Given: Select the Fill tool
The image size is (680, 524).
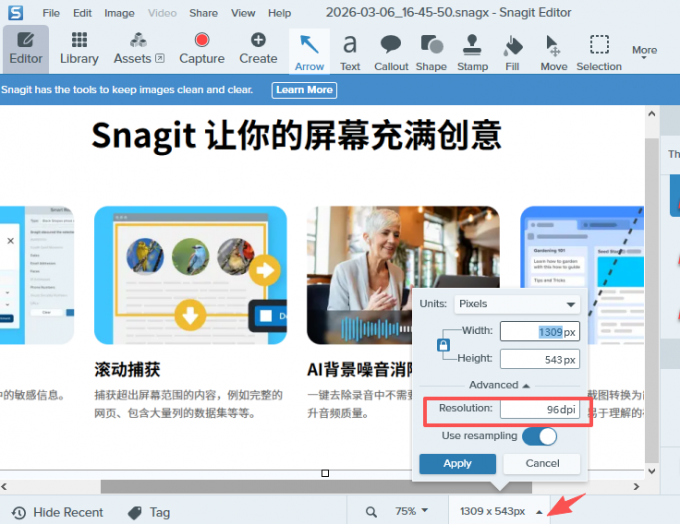Looking at the screenshot, I should click(x=512, y=52).
